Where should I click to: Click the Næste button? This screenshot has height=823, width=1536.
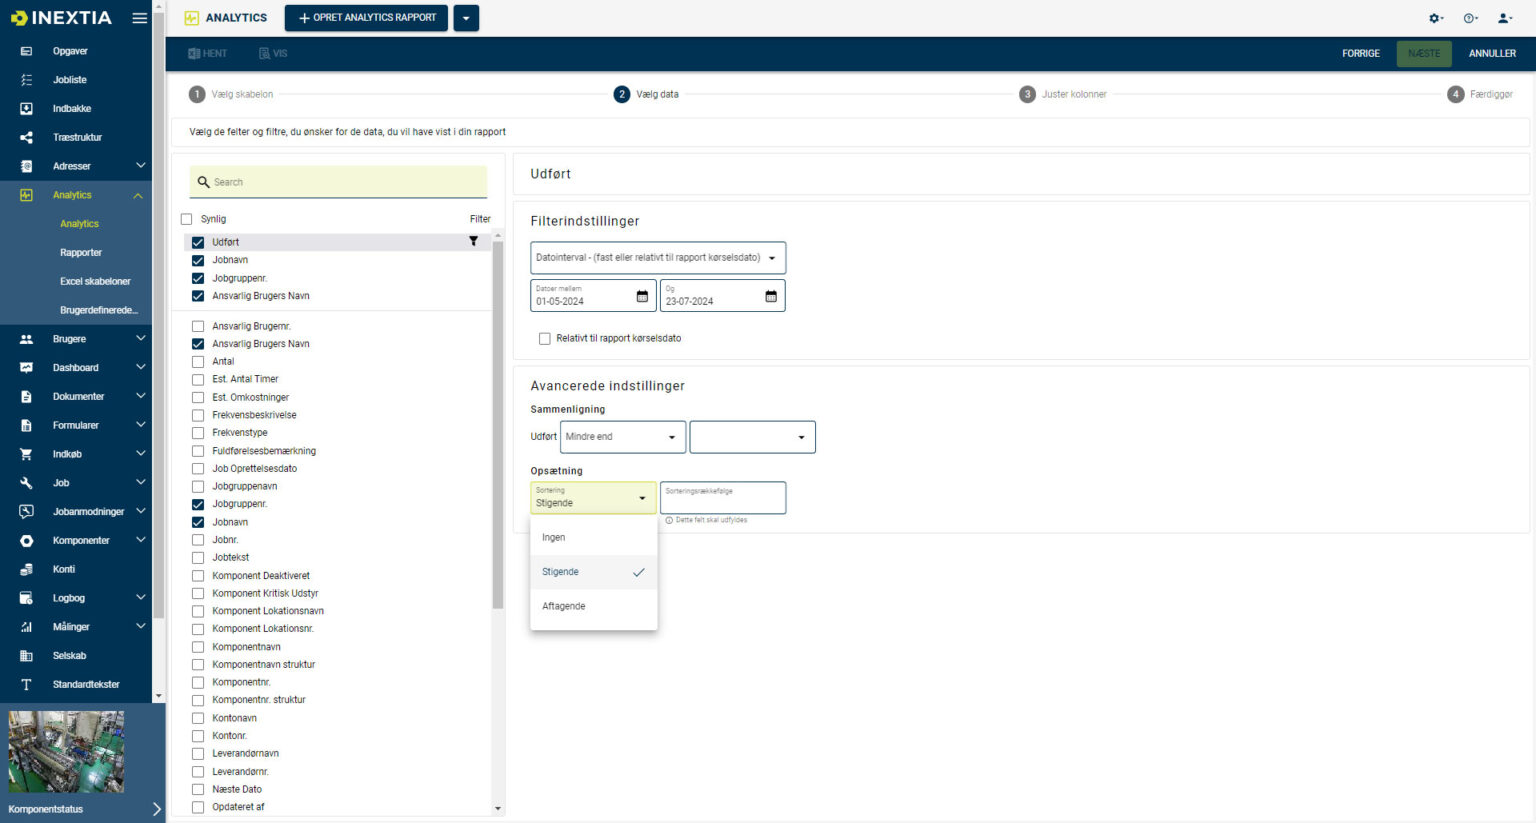[x=1424, y=54]
